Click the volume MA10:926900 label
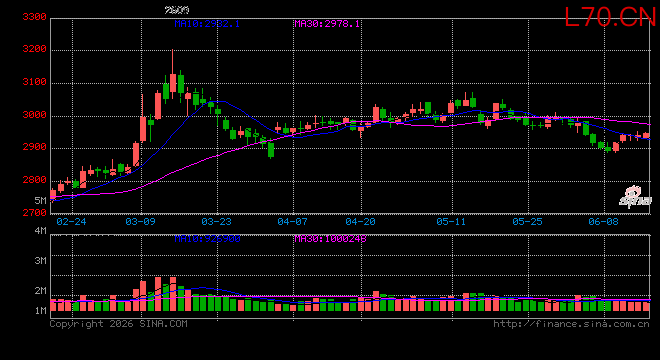 coord(207,239)
